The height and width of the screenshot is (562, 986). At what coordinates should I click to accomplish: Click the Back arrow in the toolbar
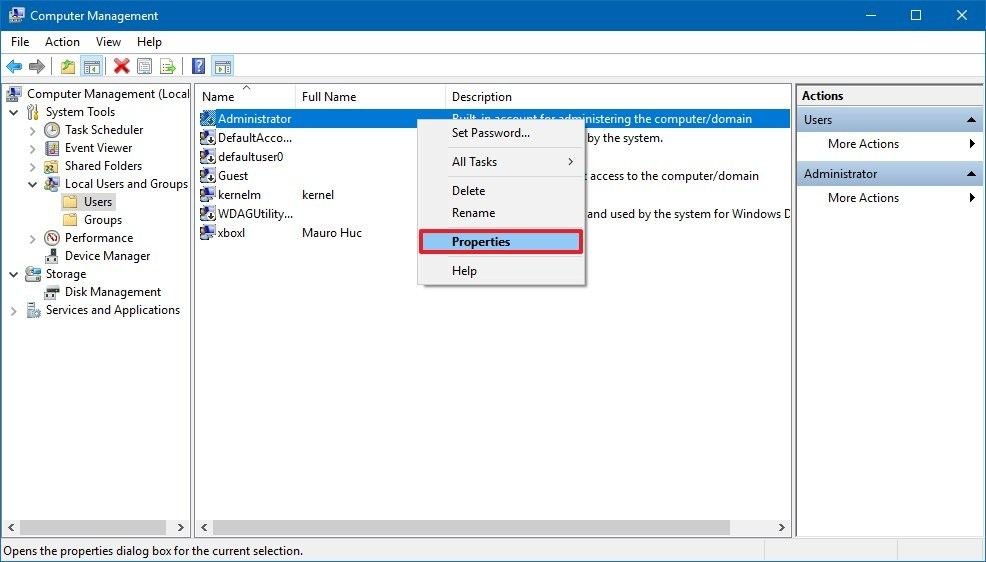14,67
